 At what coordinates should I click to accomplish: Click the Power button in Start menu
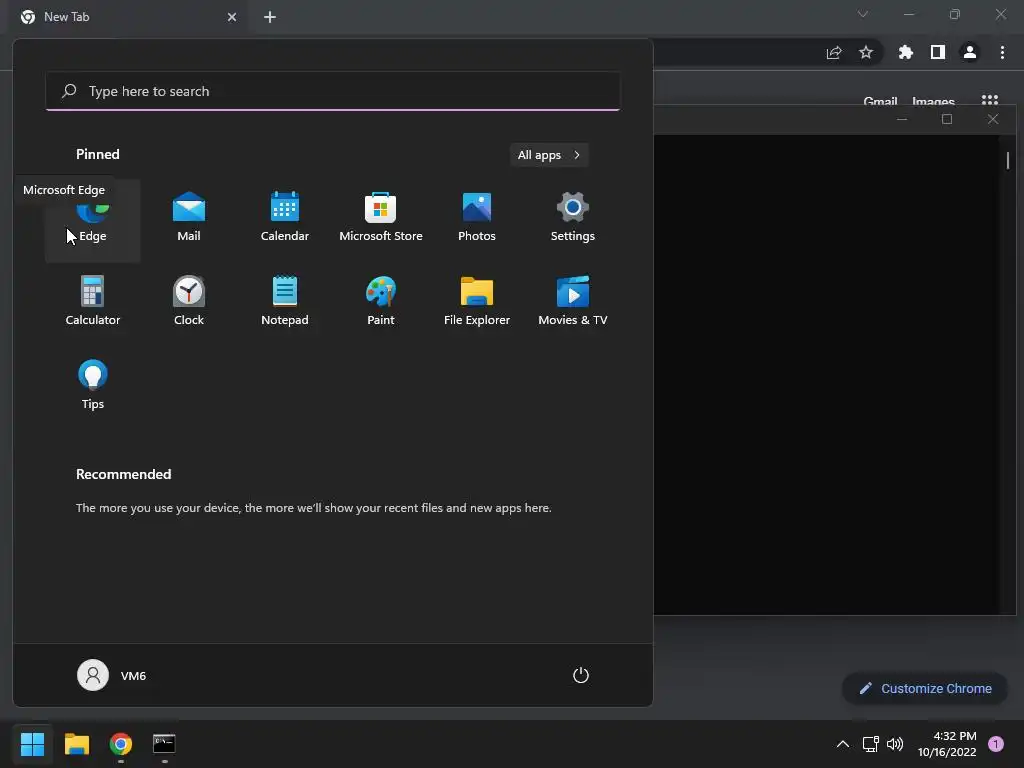[x=581, y=675]
